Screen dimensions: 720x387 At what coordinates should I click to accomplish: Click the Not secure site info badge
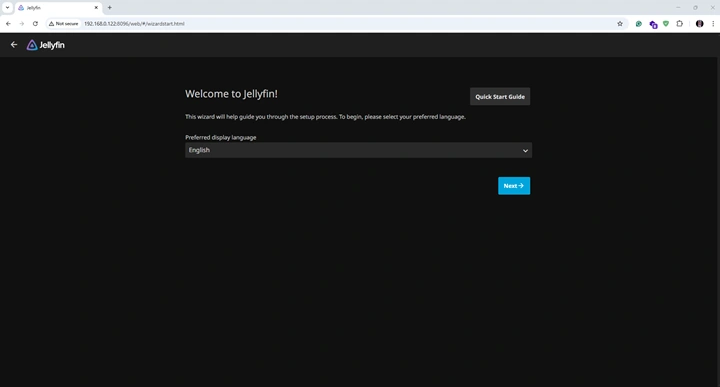[64, 23]
